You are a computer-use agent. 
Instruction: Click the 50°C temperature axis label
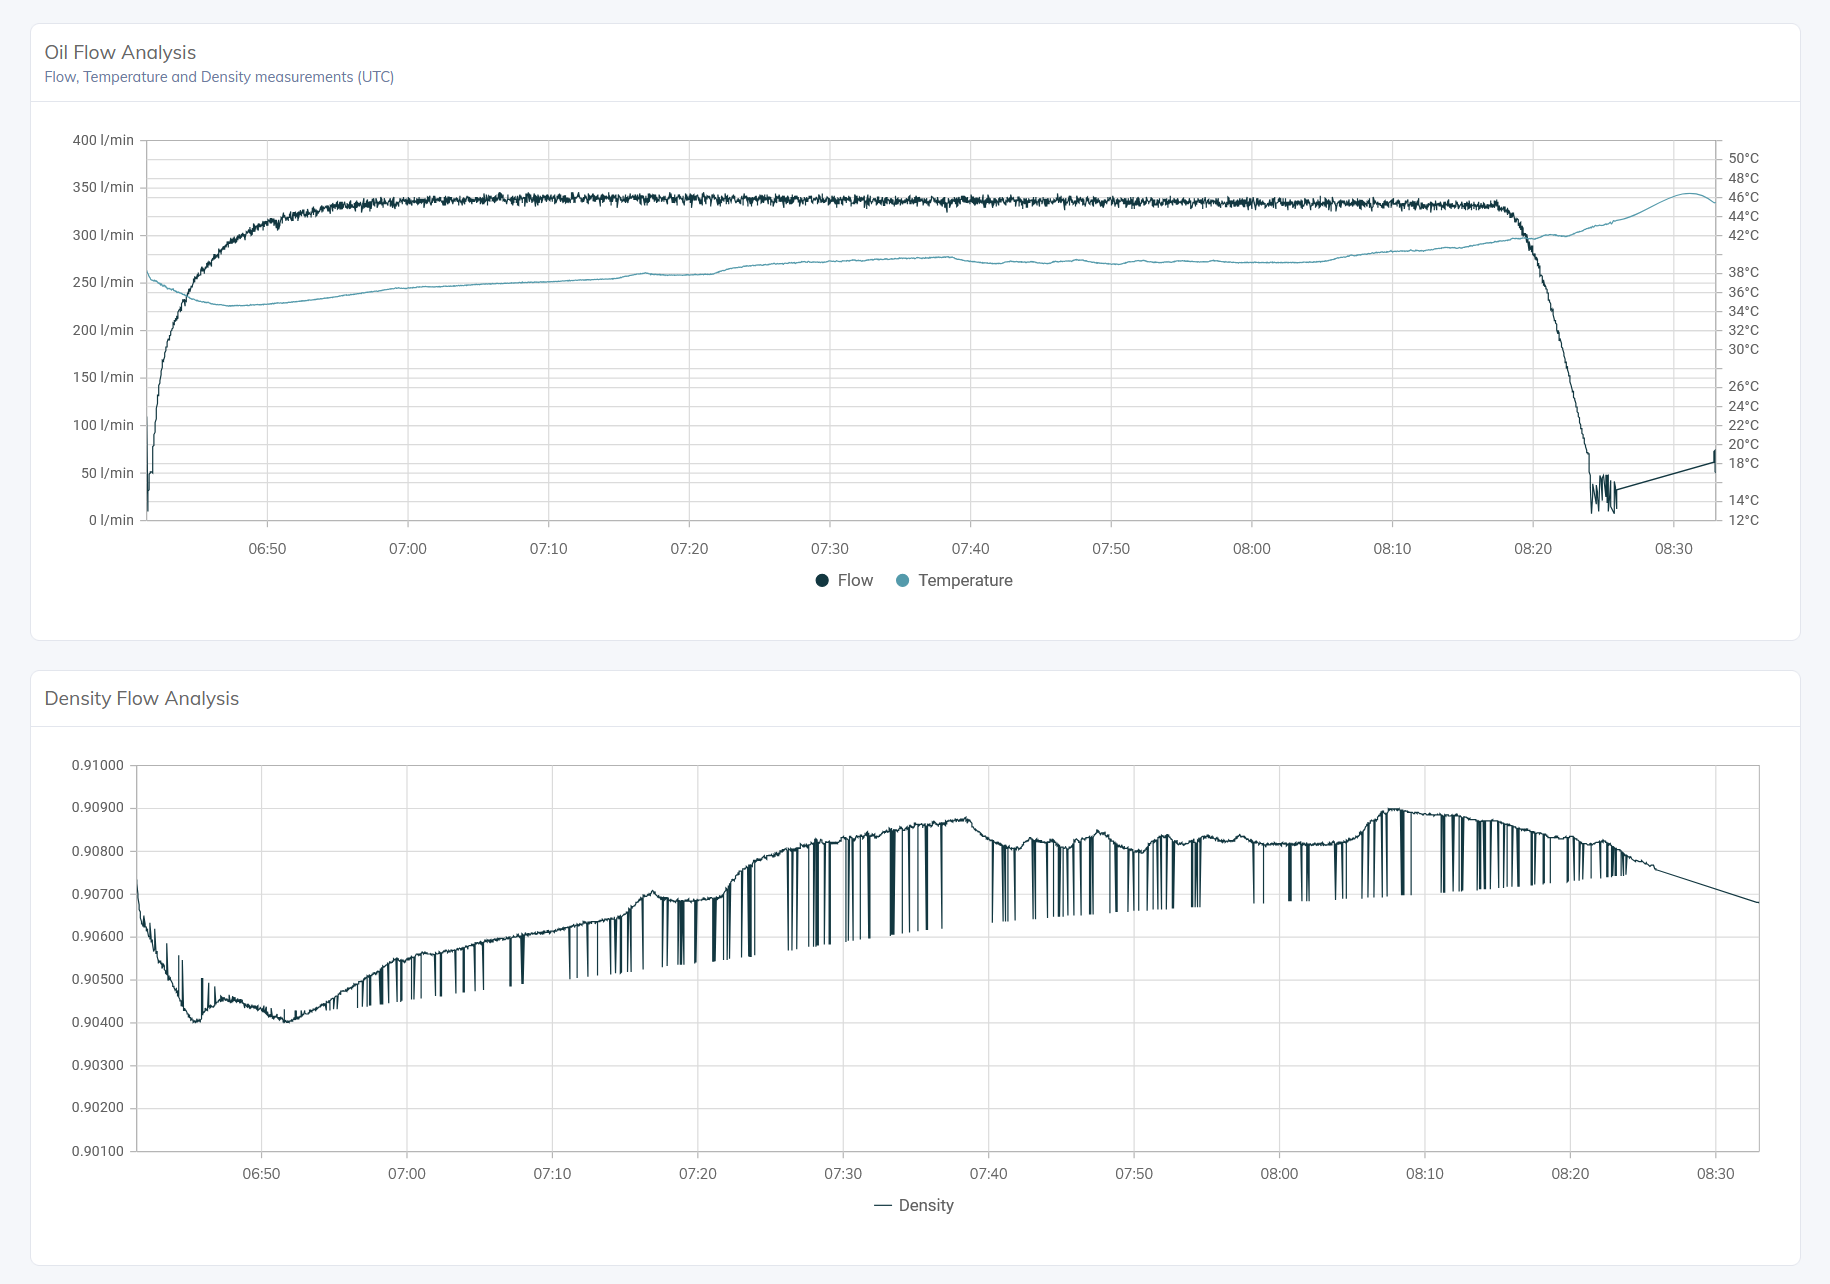coord(1743,158)
